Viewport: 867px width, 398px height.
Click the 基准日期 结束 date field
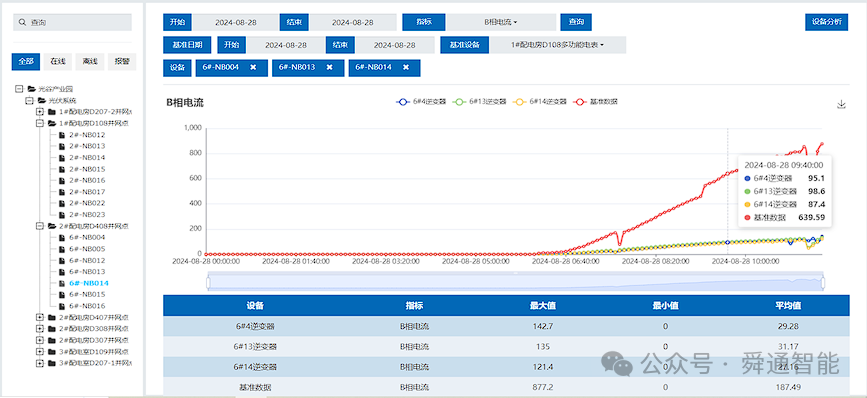(395, 45)
